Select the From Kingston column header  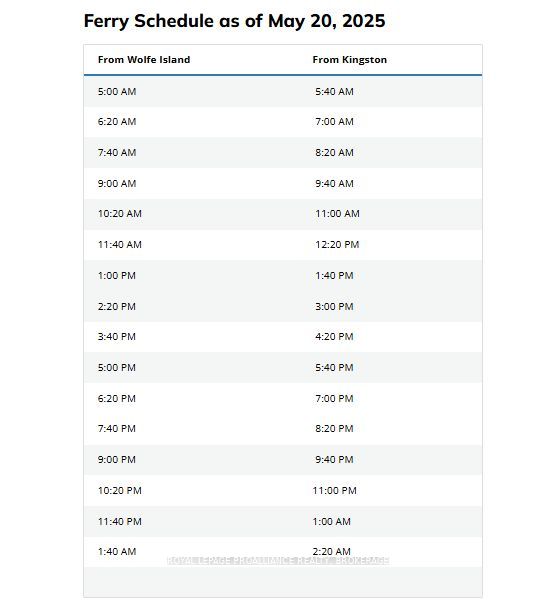349,60
